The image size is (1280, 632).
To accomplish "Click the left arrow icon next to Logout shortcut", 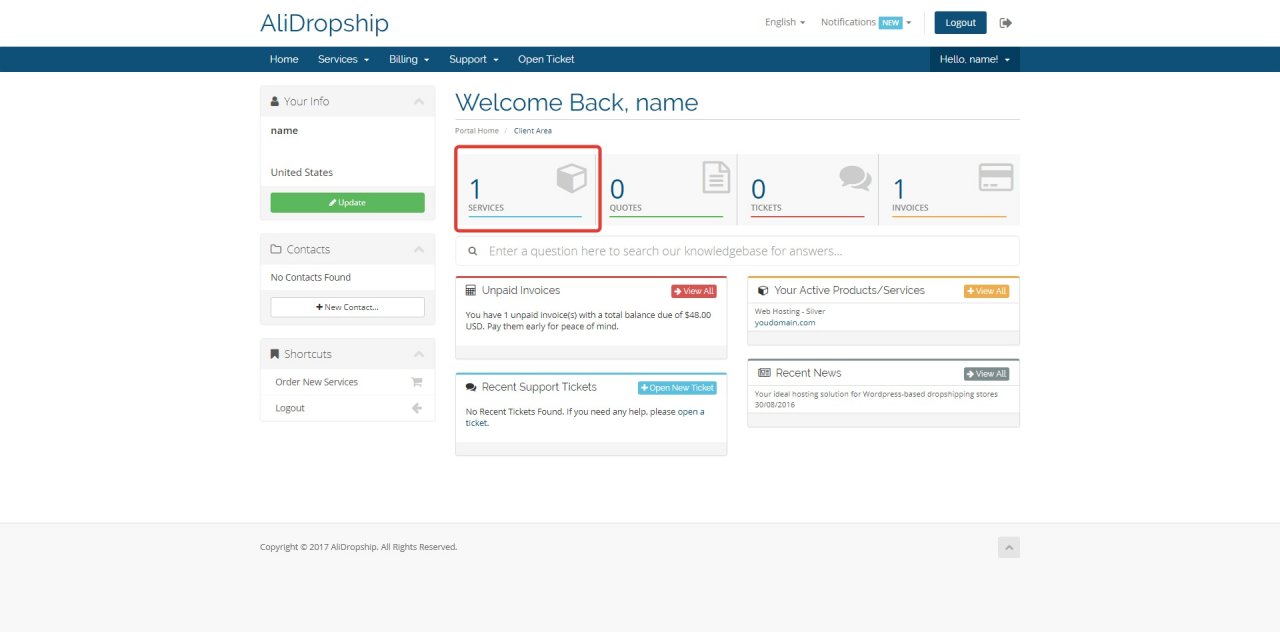I will point(417,408).
